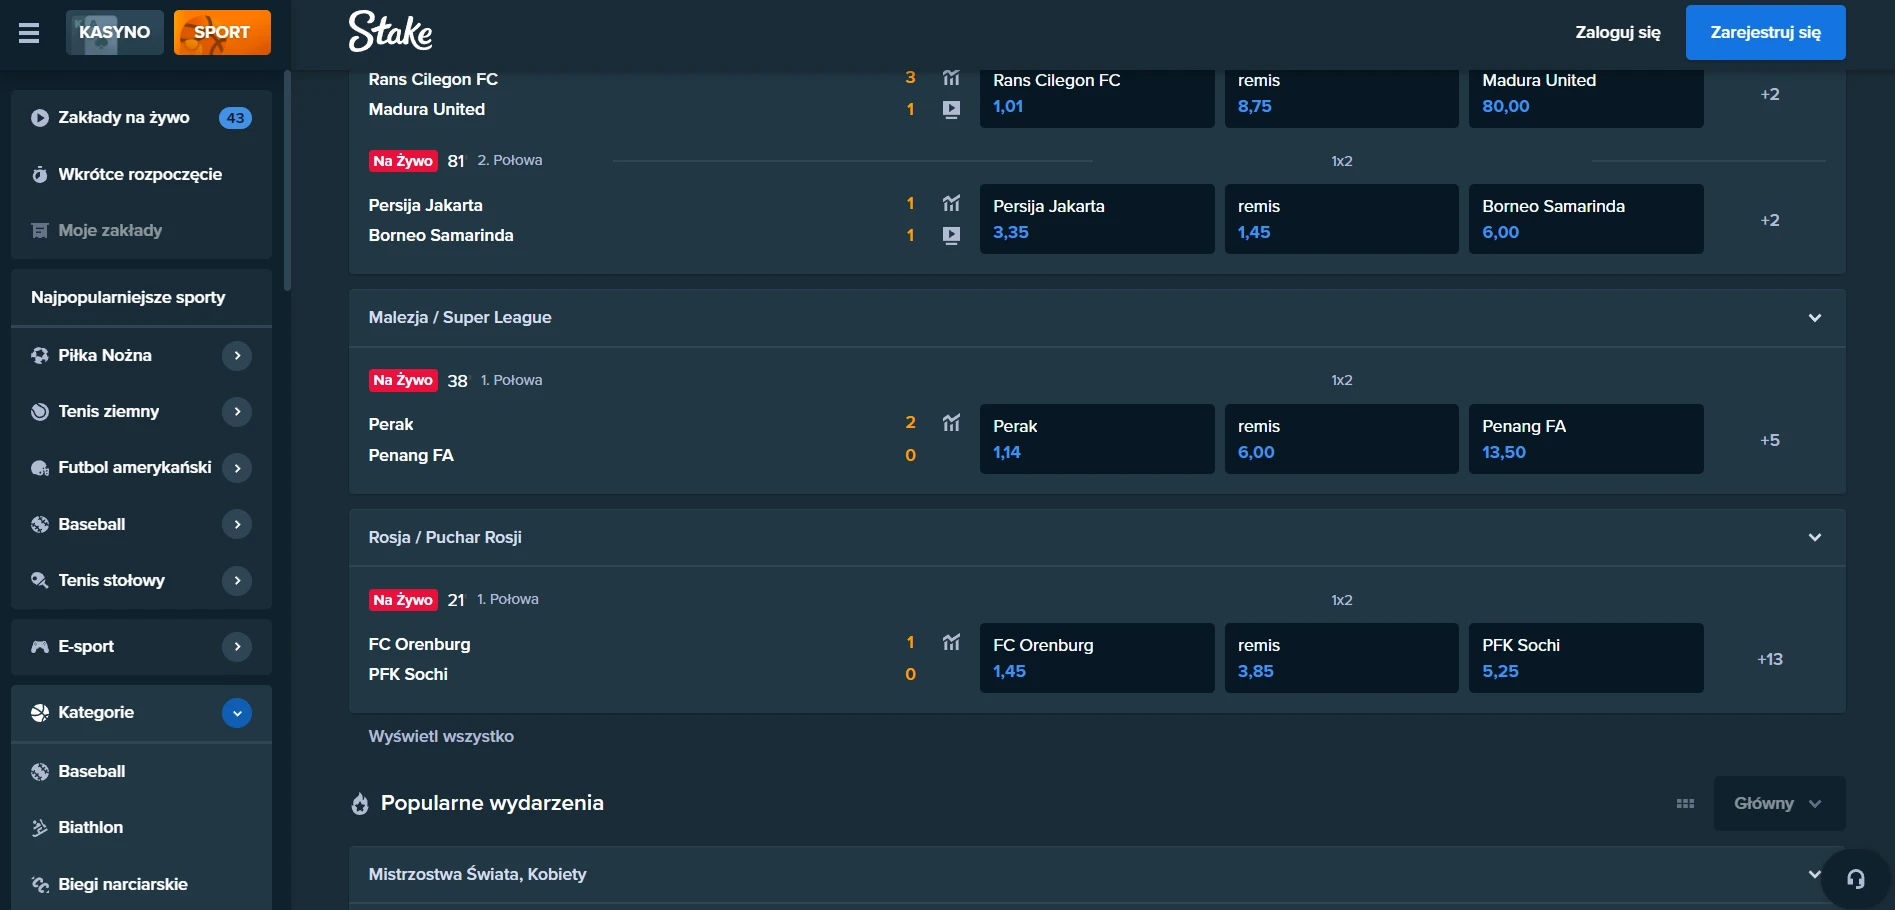Image resolution: width=1895 pixels, height=910 pixels.
Task: Click Zaloguj się link
Action: [1617, 32]
